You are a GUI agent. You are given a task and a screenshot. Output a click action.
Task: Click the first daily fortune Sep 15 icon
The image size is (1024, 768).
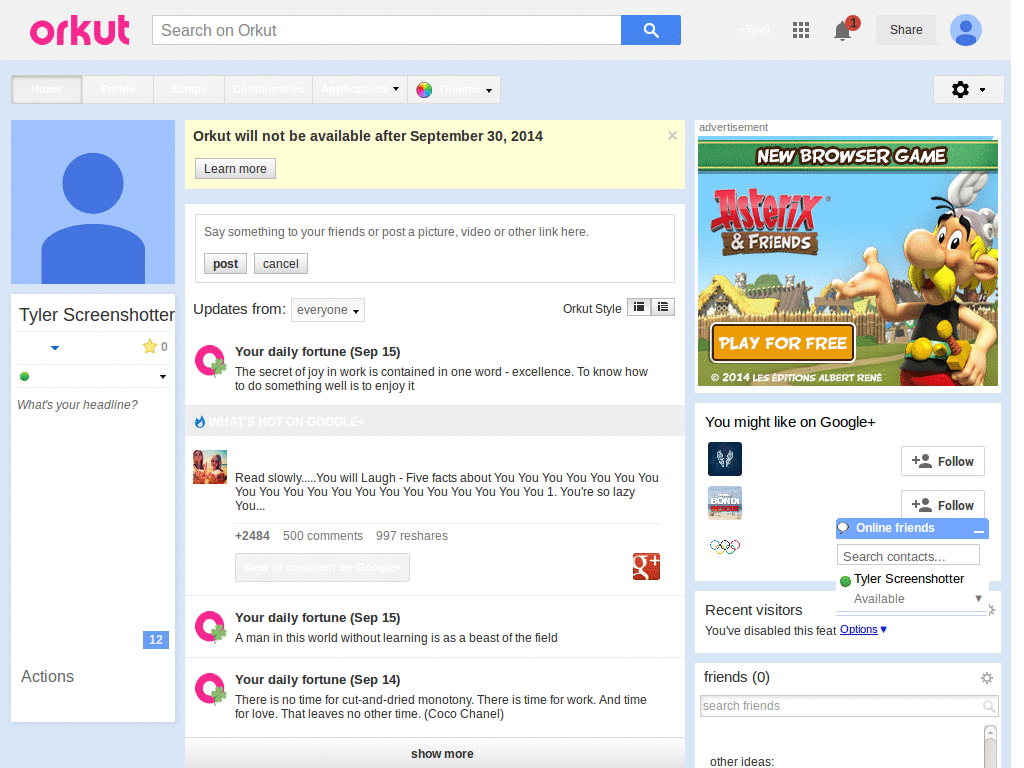tap(211, 361)
